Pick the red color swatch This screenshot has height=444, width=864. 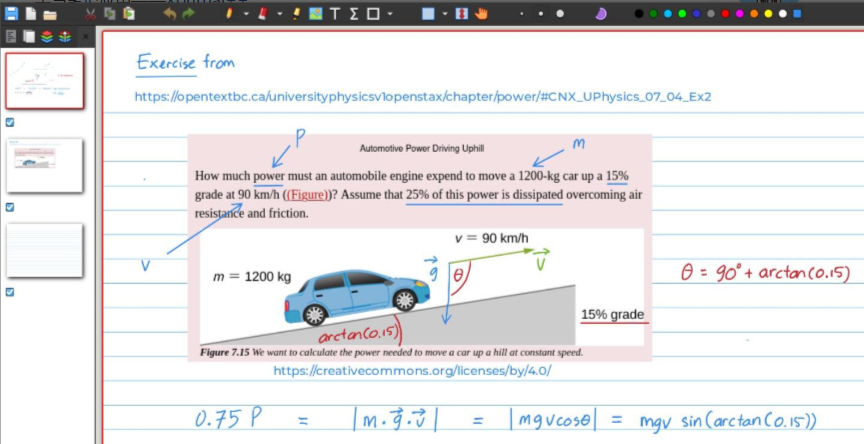[x=725, y=14]
